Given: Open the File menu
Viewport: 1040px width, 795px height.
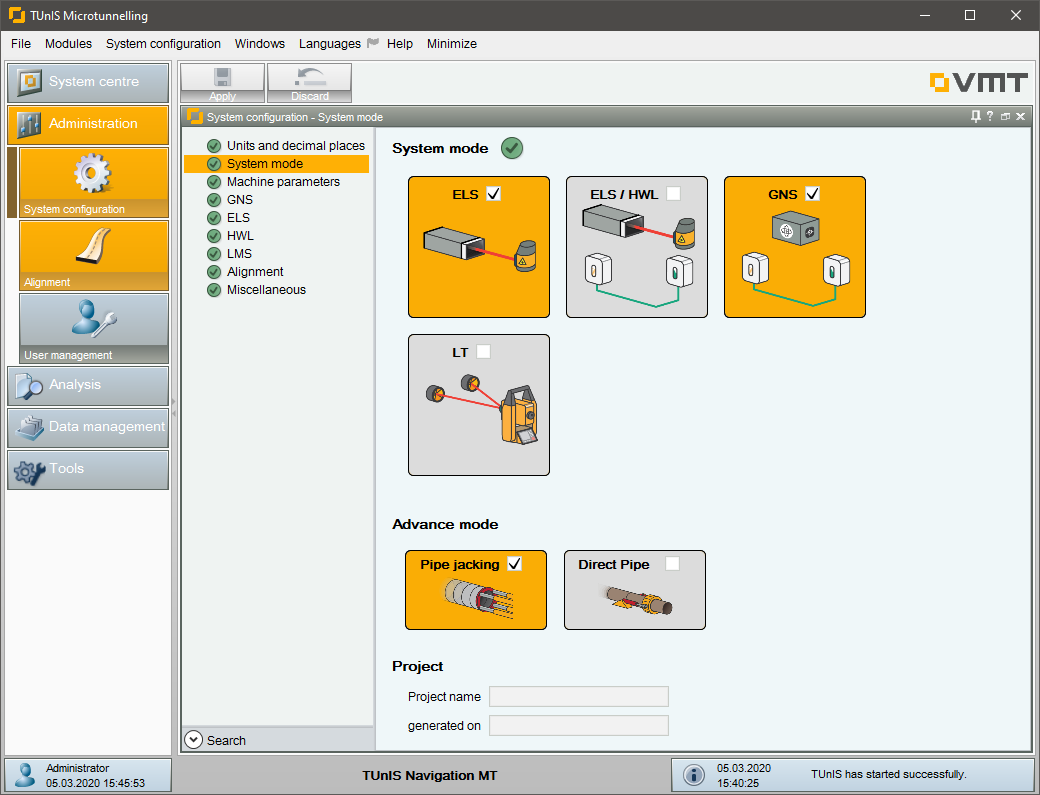Looking at the screenshot, I should (x=21, y=44).
